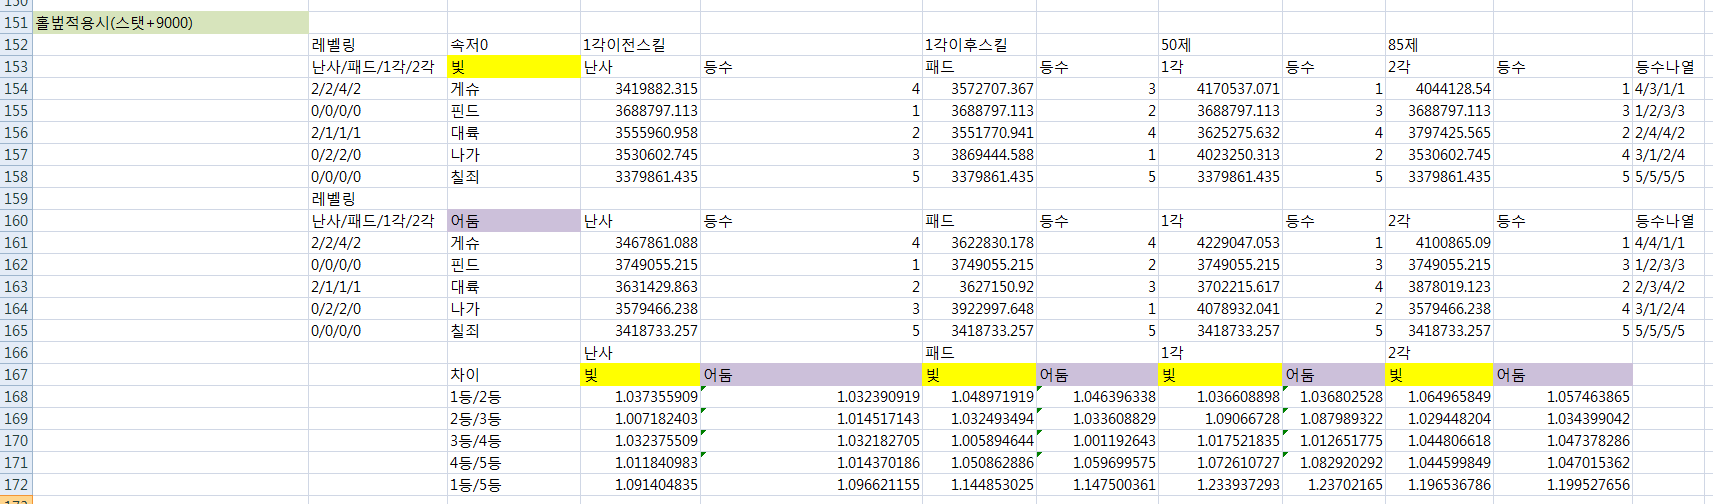Click the row 159 레벨링 cell
The width and height of the screenshot is (1713, 504).
tap(377, 198)
